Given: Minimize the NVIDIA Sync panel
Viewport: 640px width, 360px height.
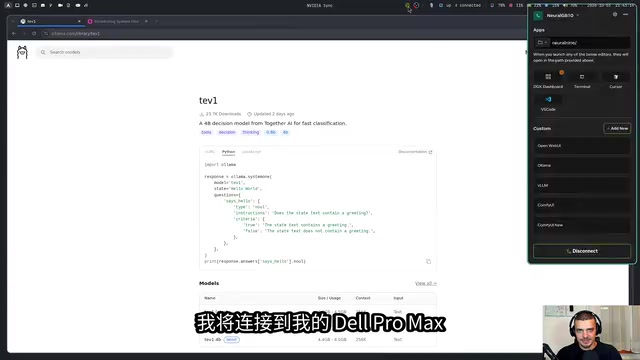Looking at the screenshot, I should (x=625, y=15).
